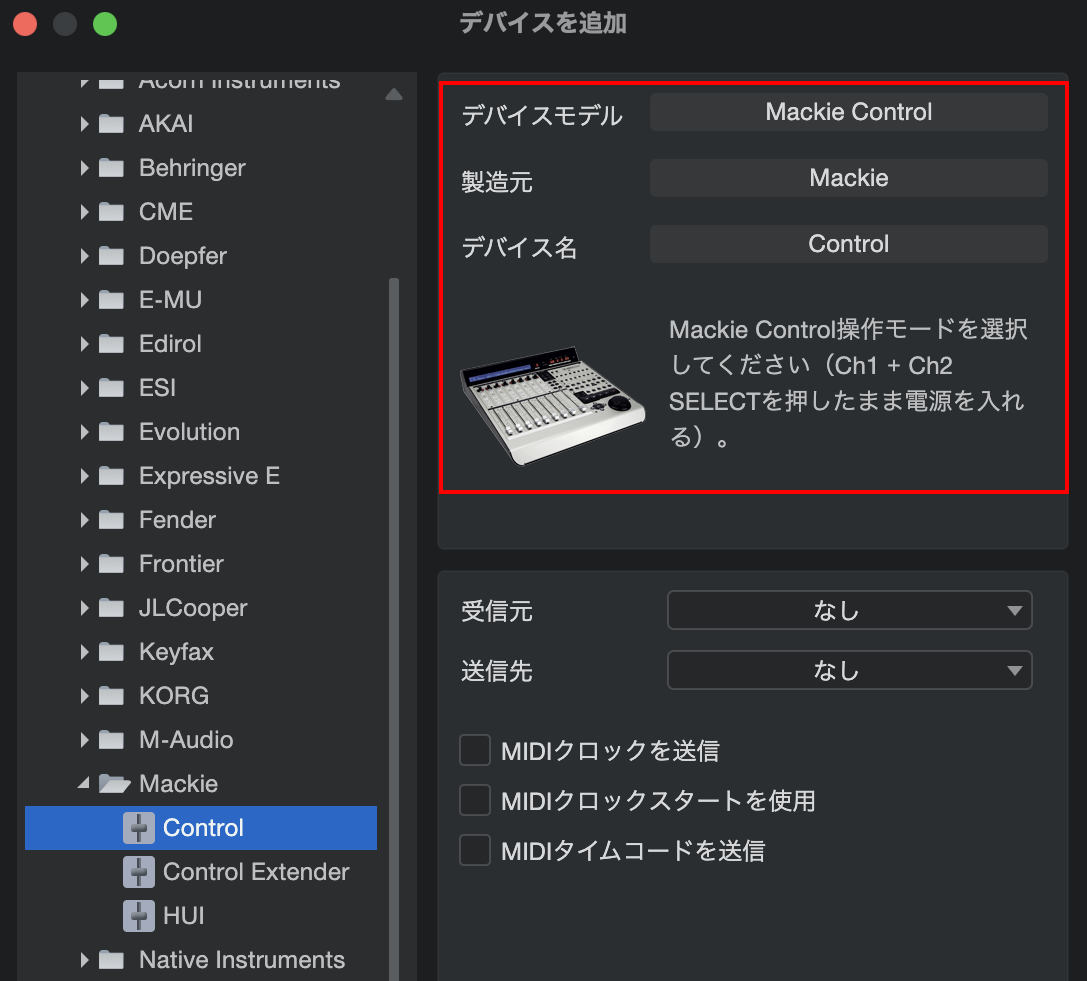The image size is (1087, 981).
Task: Click the E-MU folder icon
Action: [111, 299]
